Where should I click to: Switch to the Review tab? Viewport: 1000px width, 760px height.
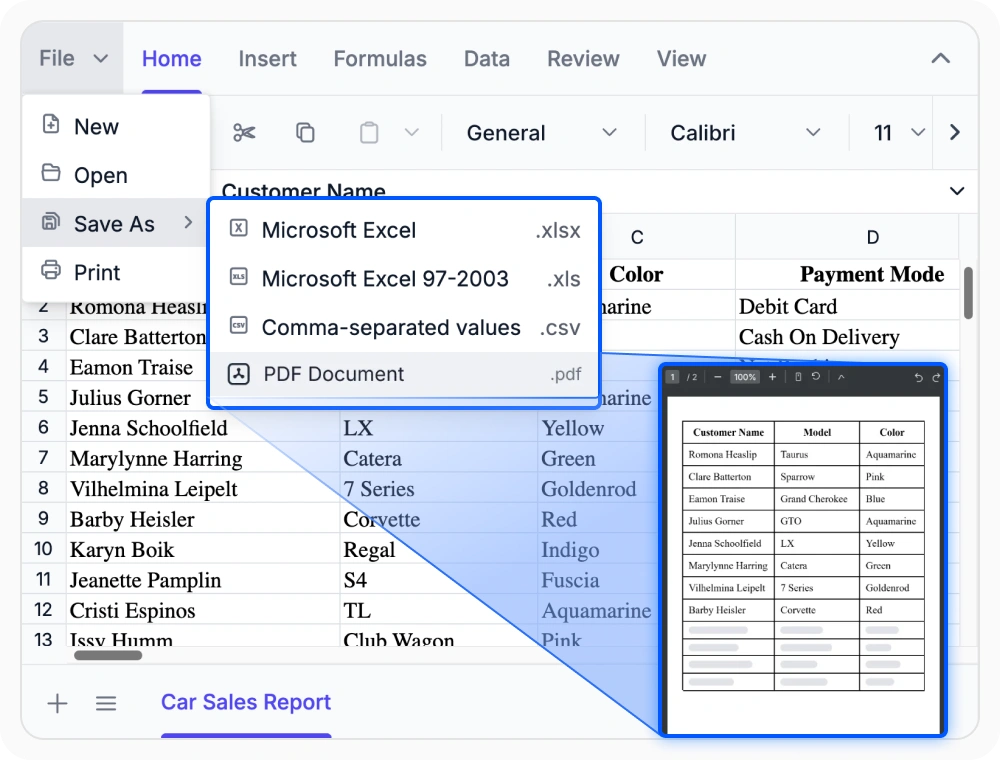[583, 59]
